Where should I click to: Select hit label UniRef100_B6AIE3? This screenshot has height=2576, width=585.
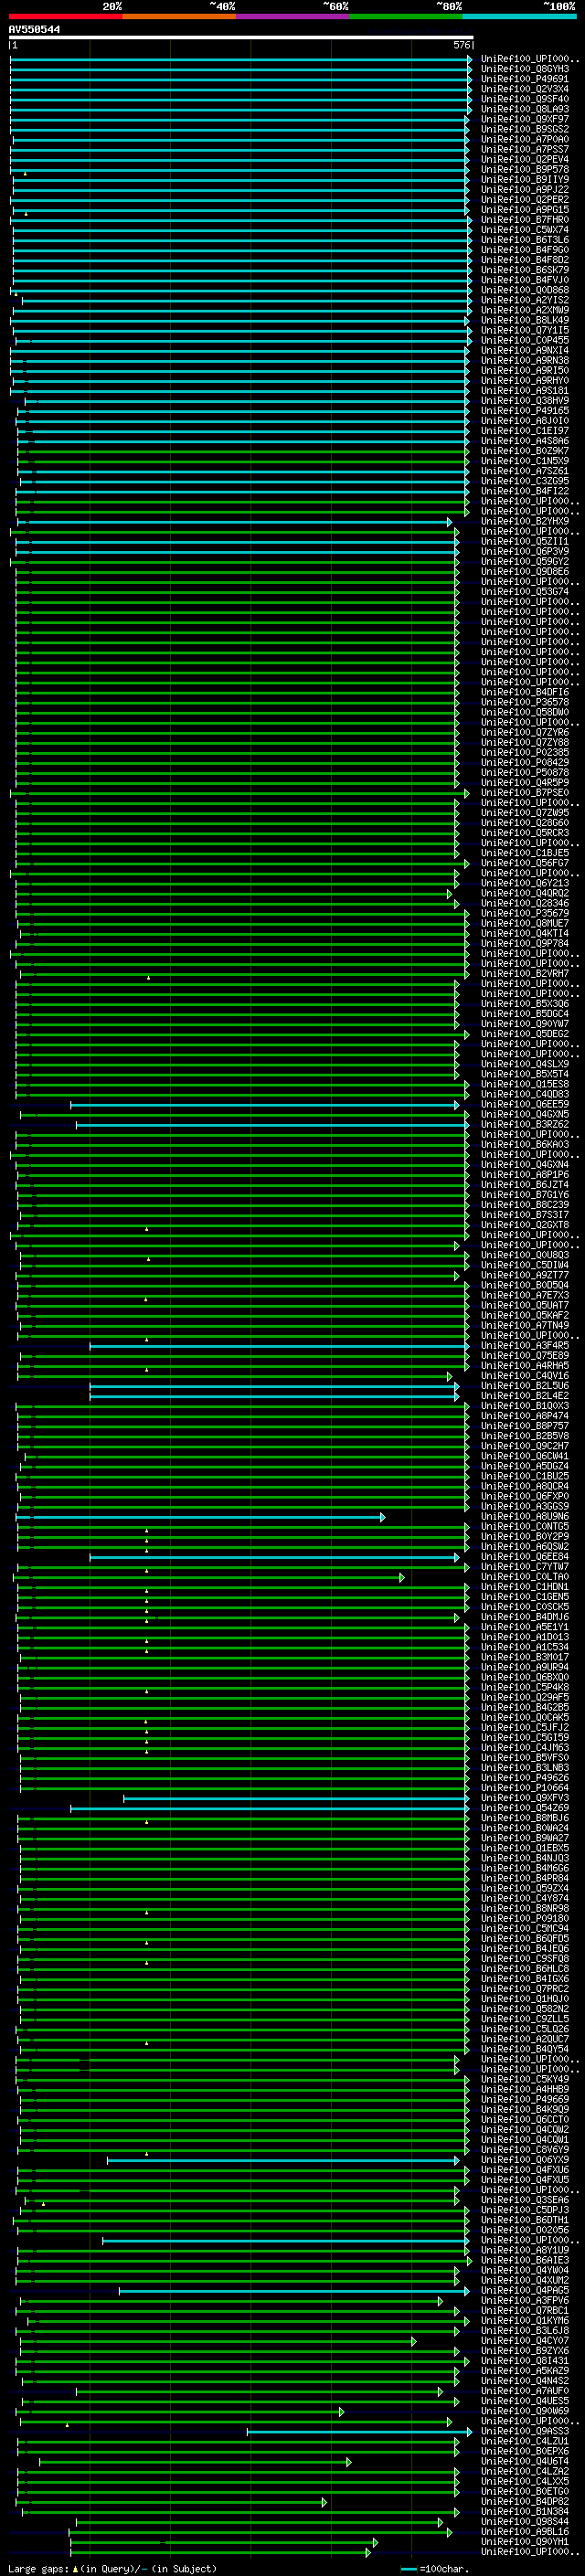click(525, 2260)
